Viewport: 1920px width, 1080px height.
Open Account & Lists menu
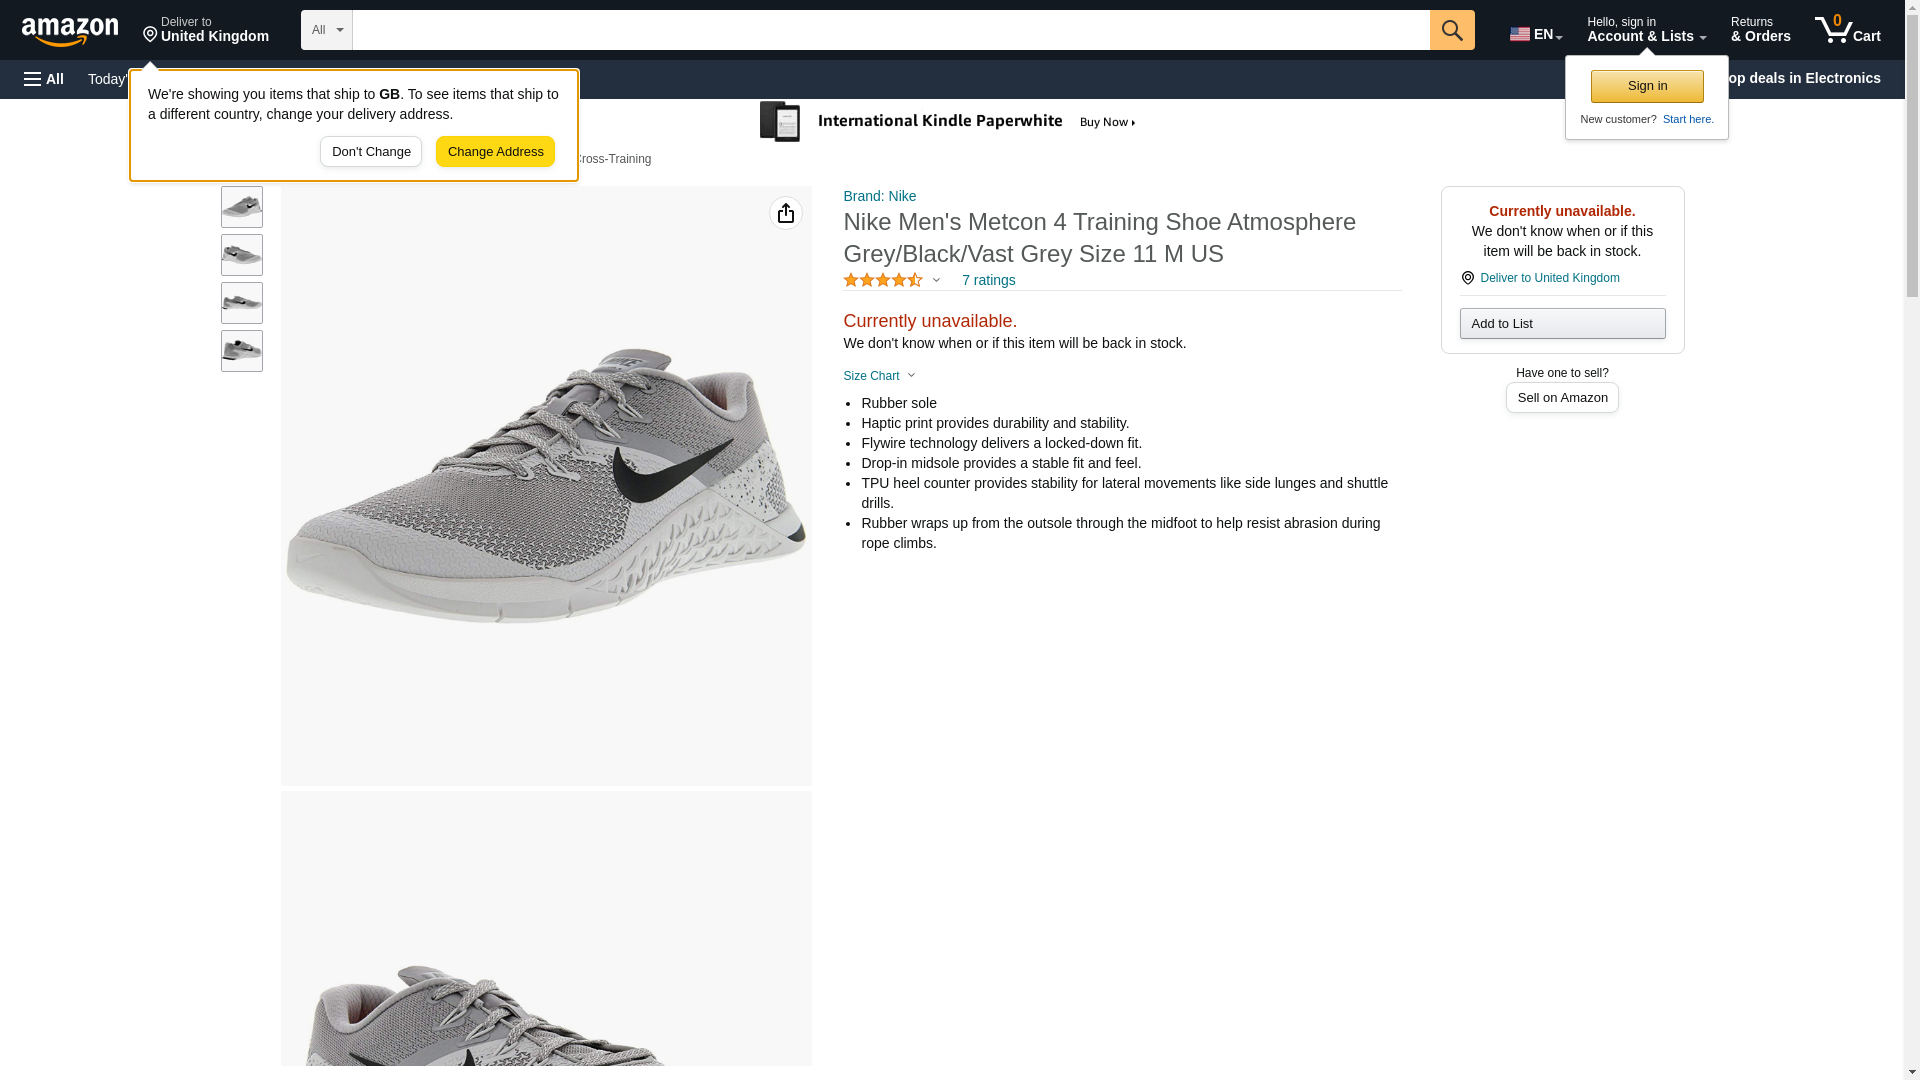1645,30
